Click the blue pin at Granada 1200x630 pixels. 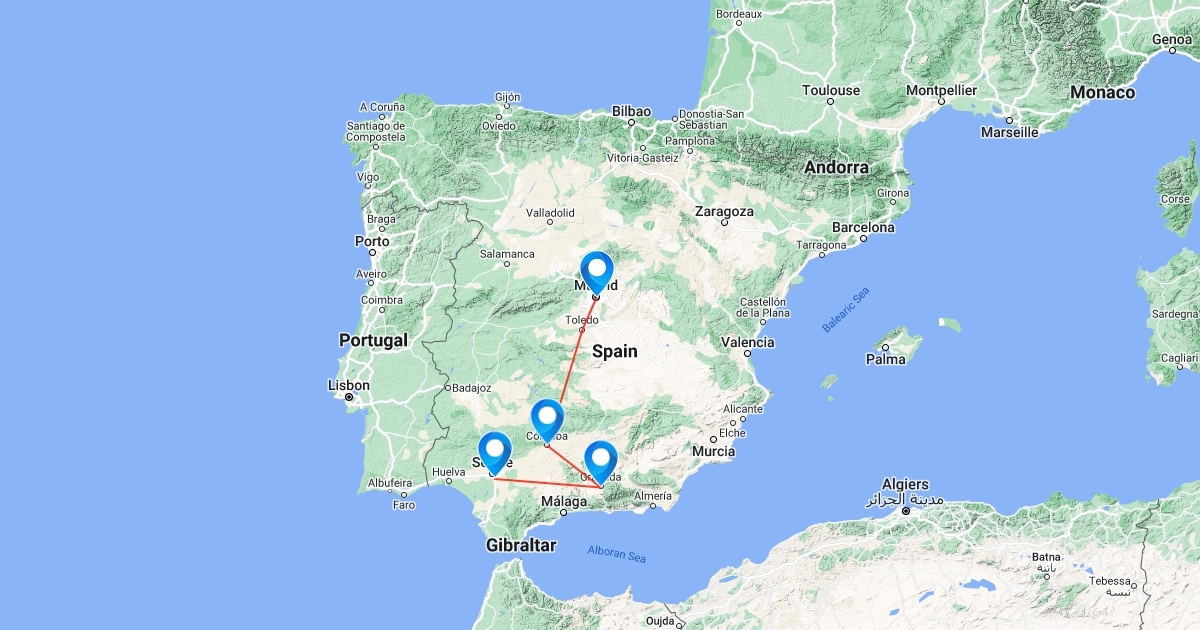click(600, 461)
